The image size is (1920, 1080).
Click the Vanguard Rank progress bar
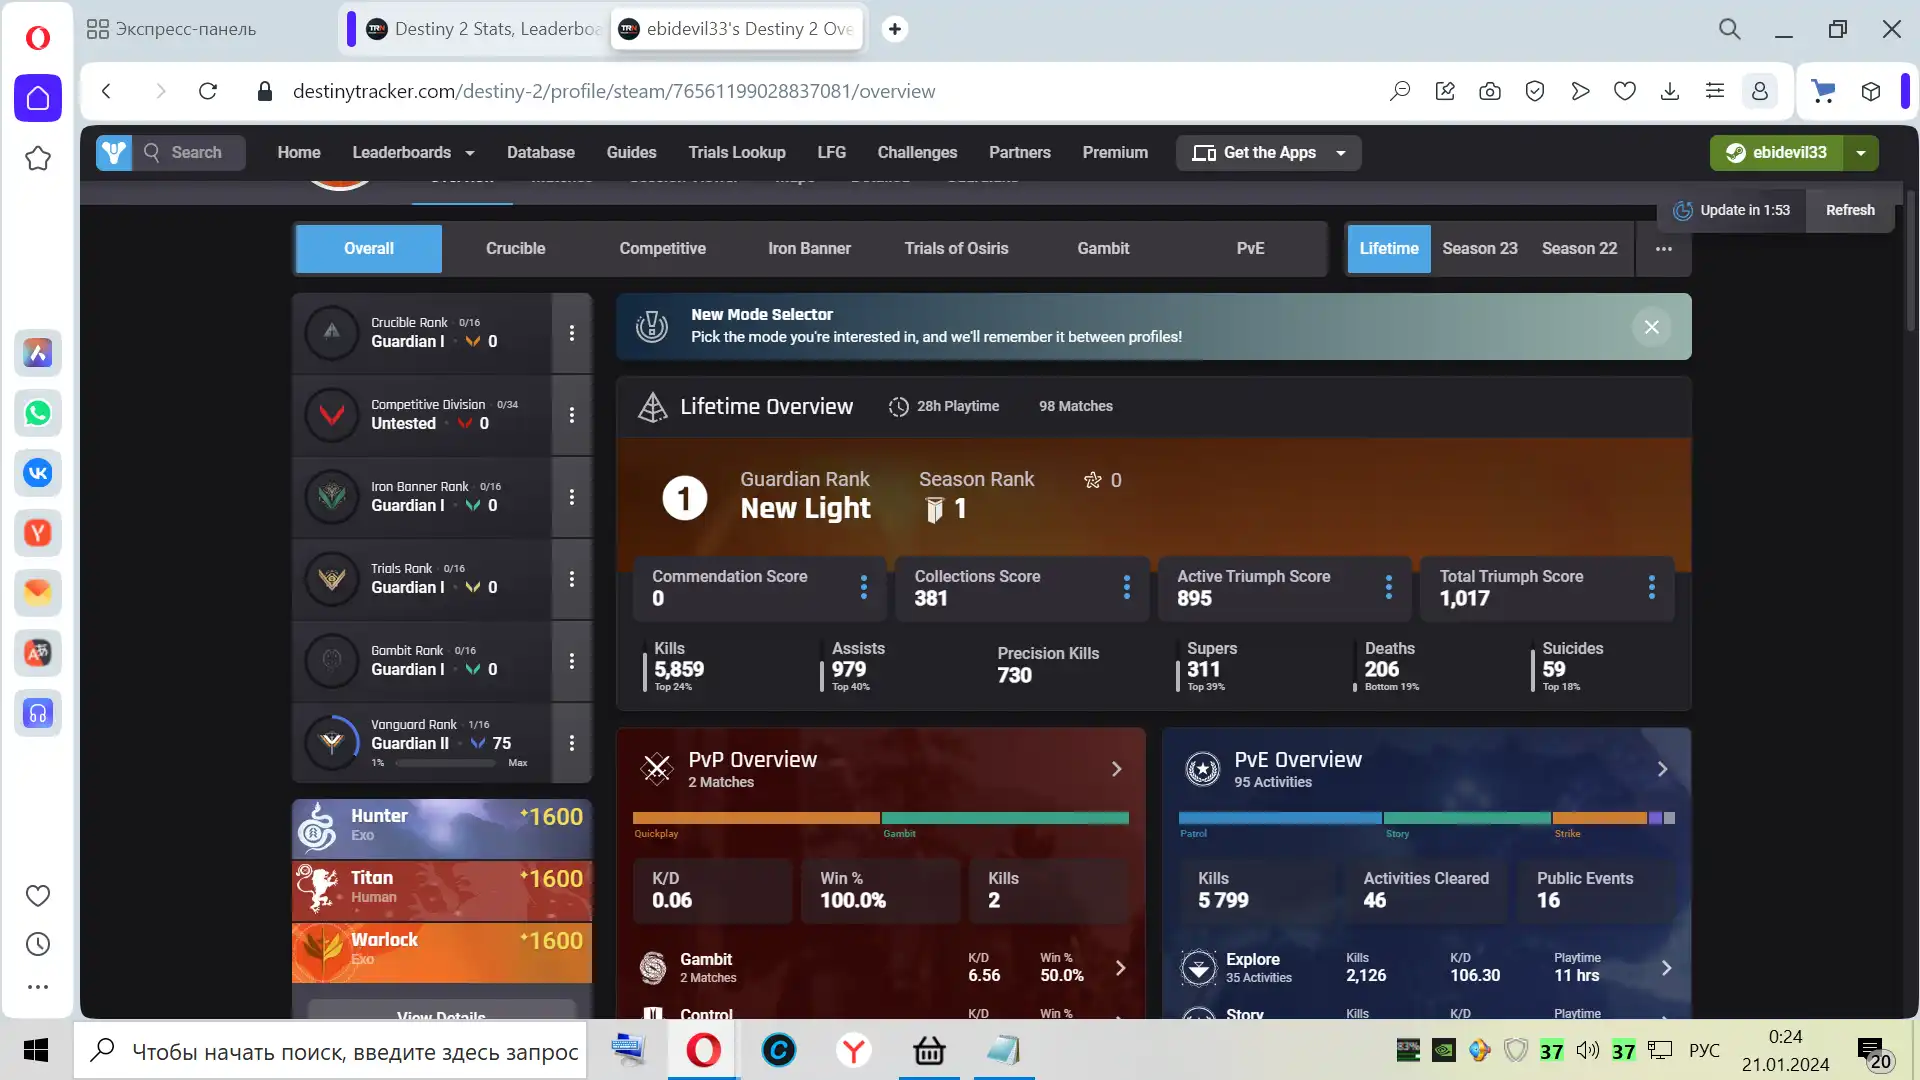click(445, 763)
